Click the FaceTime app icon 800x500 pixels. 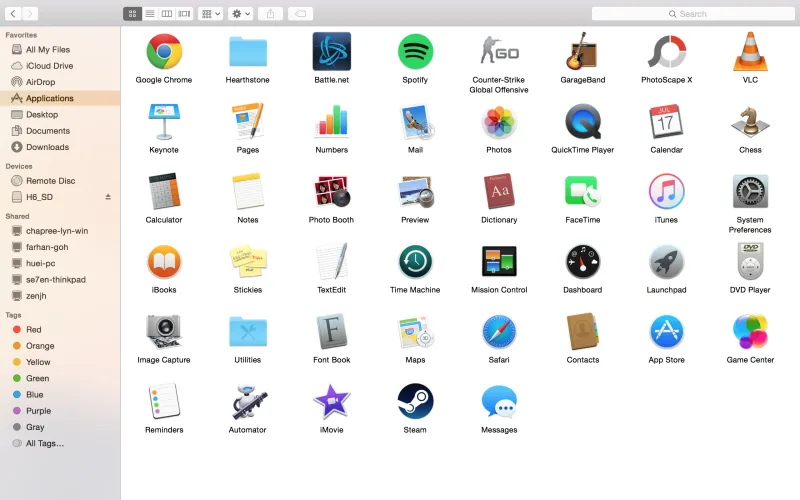(x=583, y=191)
